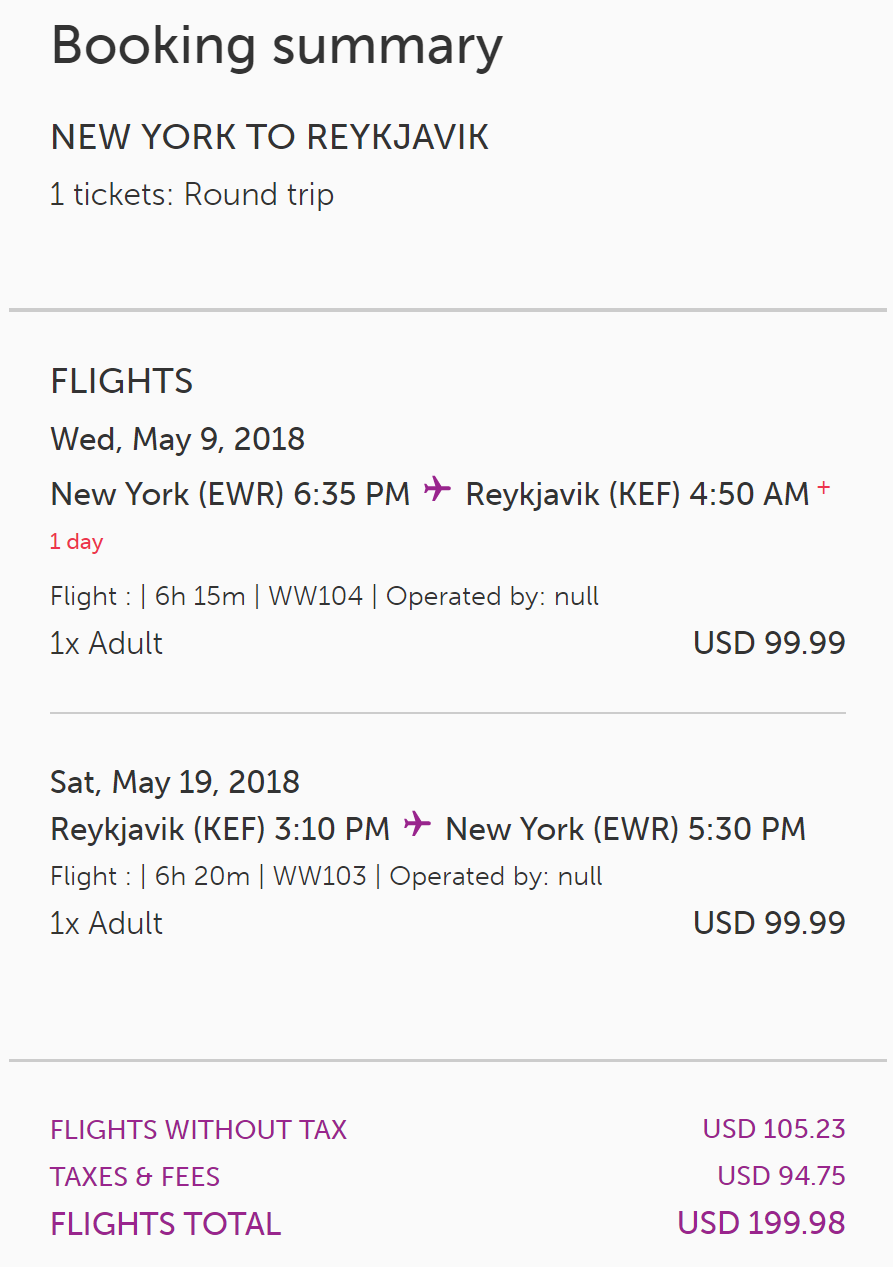The width and height of the screenshot is (893, 1267).
Task: Click the Booking summary heading
Action: click(276, 46)
